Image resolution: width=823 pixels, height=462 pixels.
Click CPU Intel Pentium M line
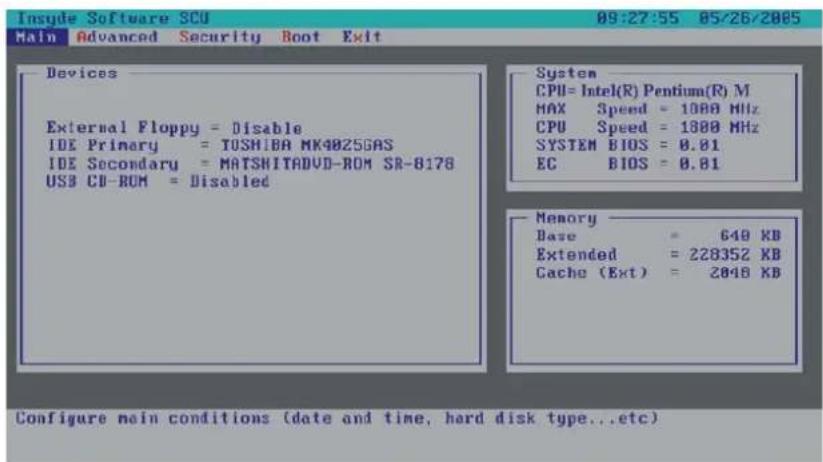(642, 91)
